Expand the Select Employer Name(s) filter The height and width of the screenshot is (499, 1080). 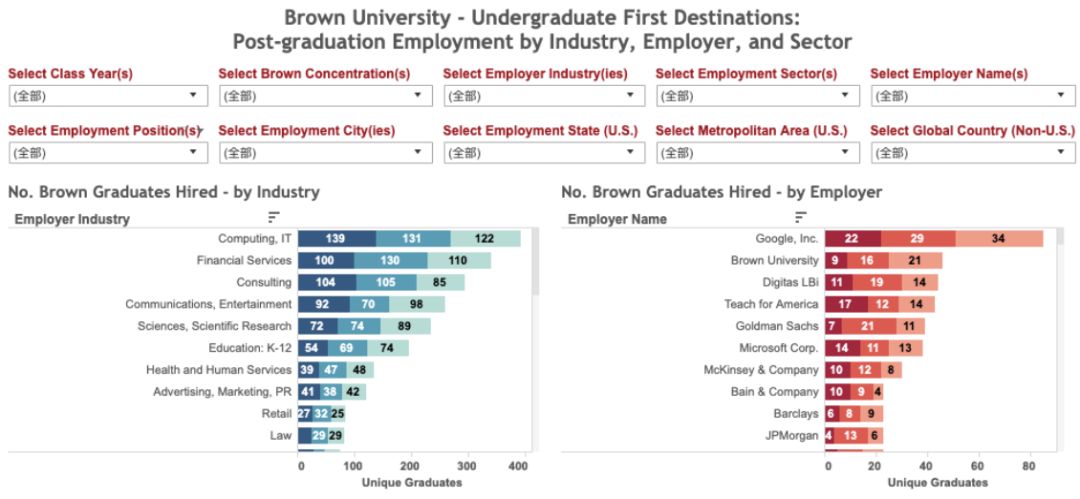coord(973,96)
